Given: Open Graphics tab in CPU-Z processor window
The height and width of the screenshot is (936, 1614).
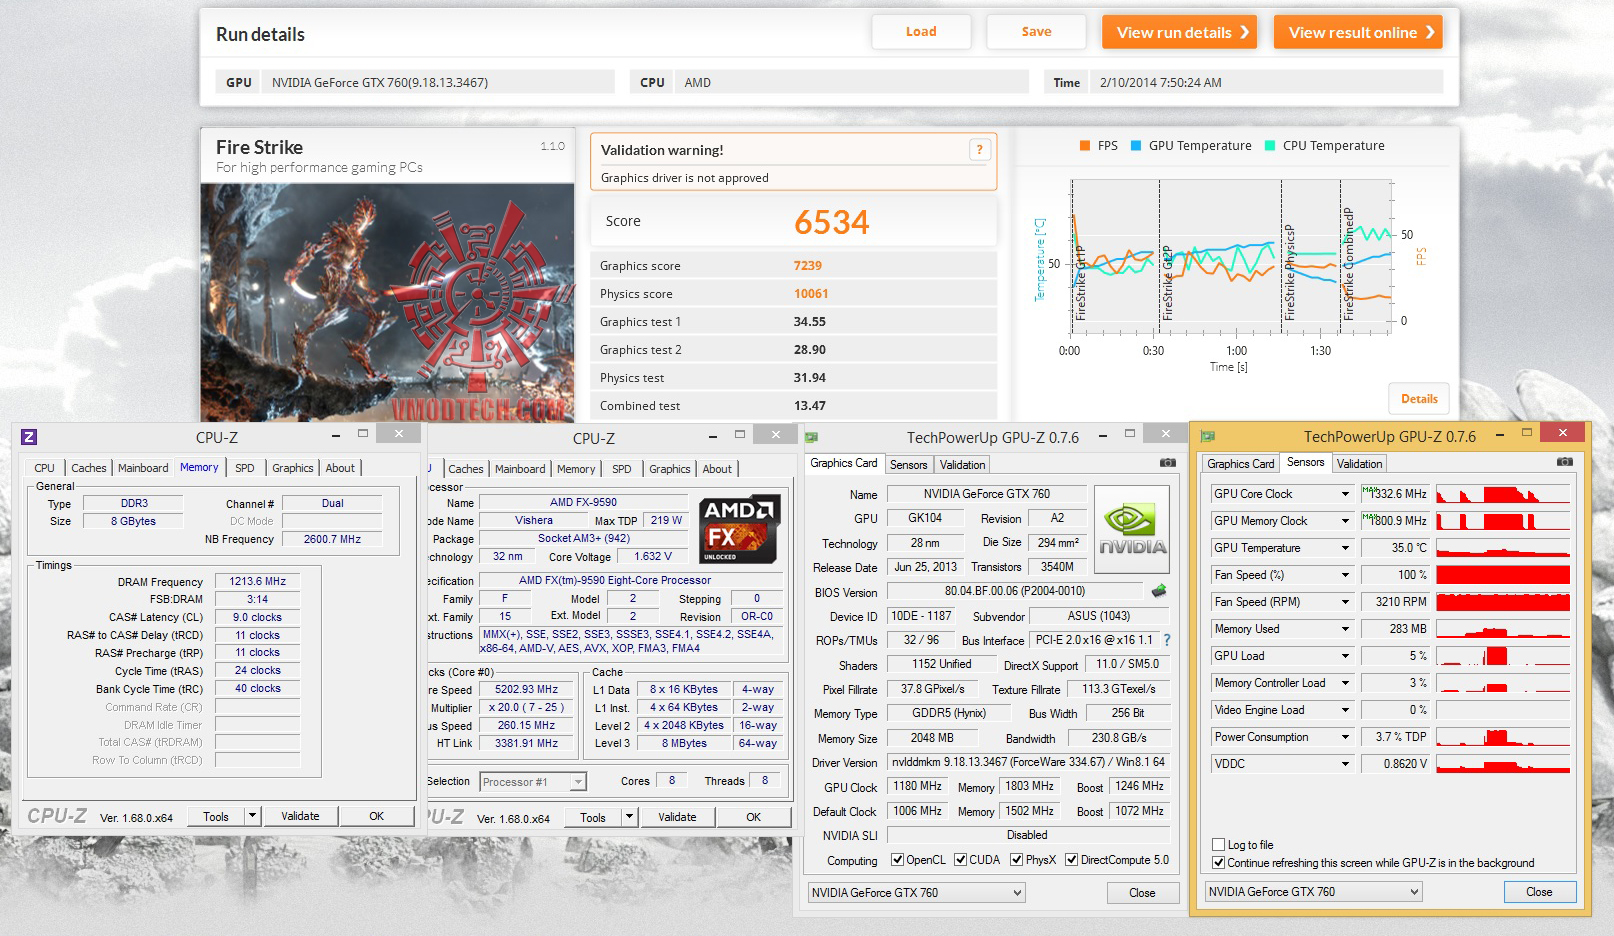Looking at the screenshot, I should coord(669,469).
